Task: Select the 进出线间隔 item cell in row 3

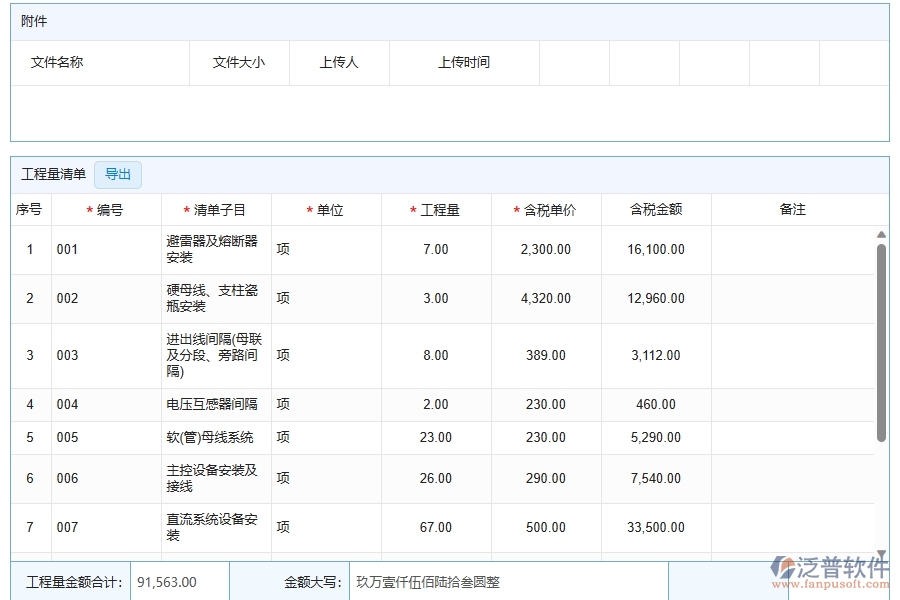Action: [x=216, y=356]
